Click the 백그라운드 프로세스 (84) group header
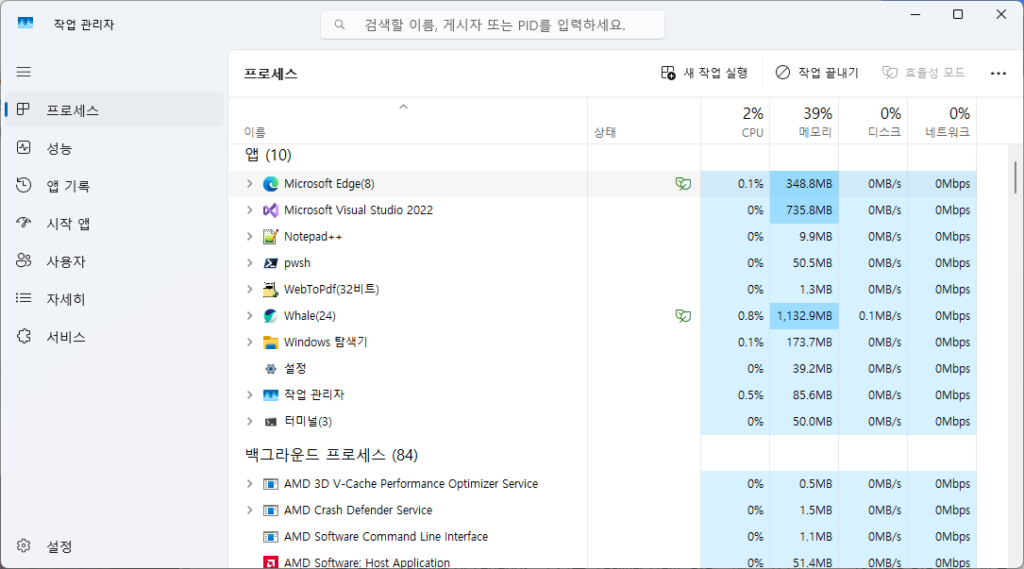This screenshot has height=569, width=1024. point(331,455)
